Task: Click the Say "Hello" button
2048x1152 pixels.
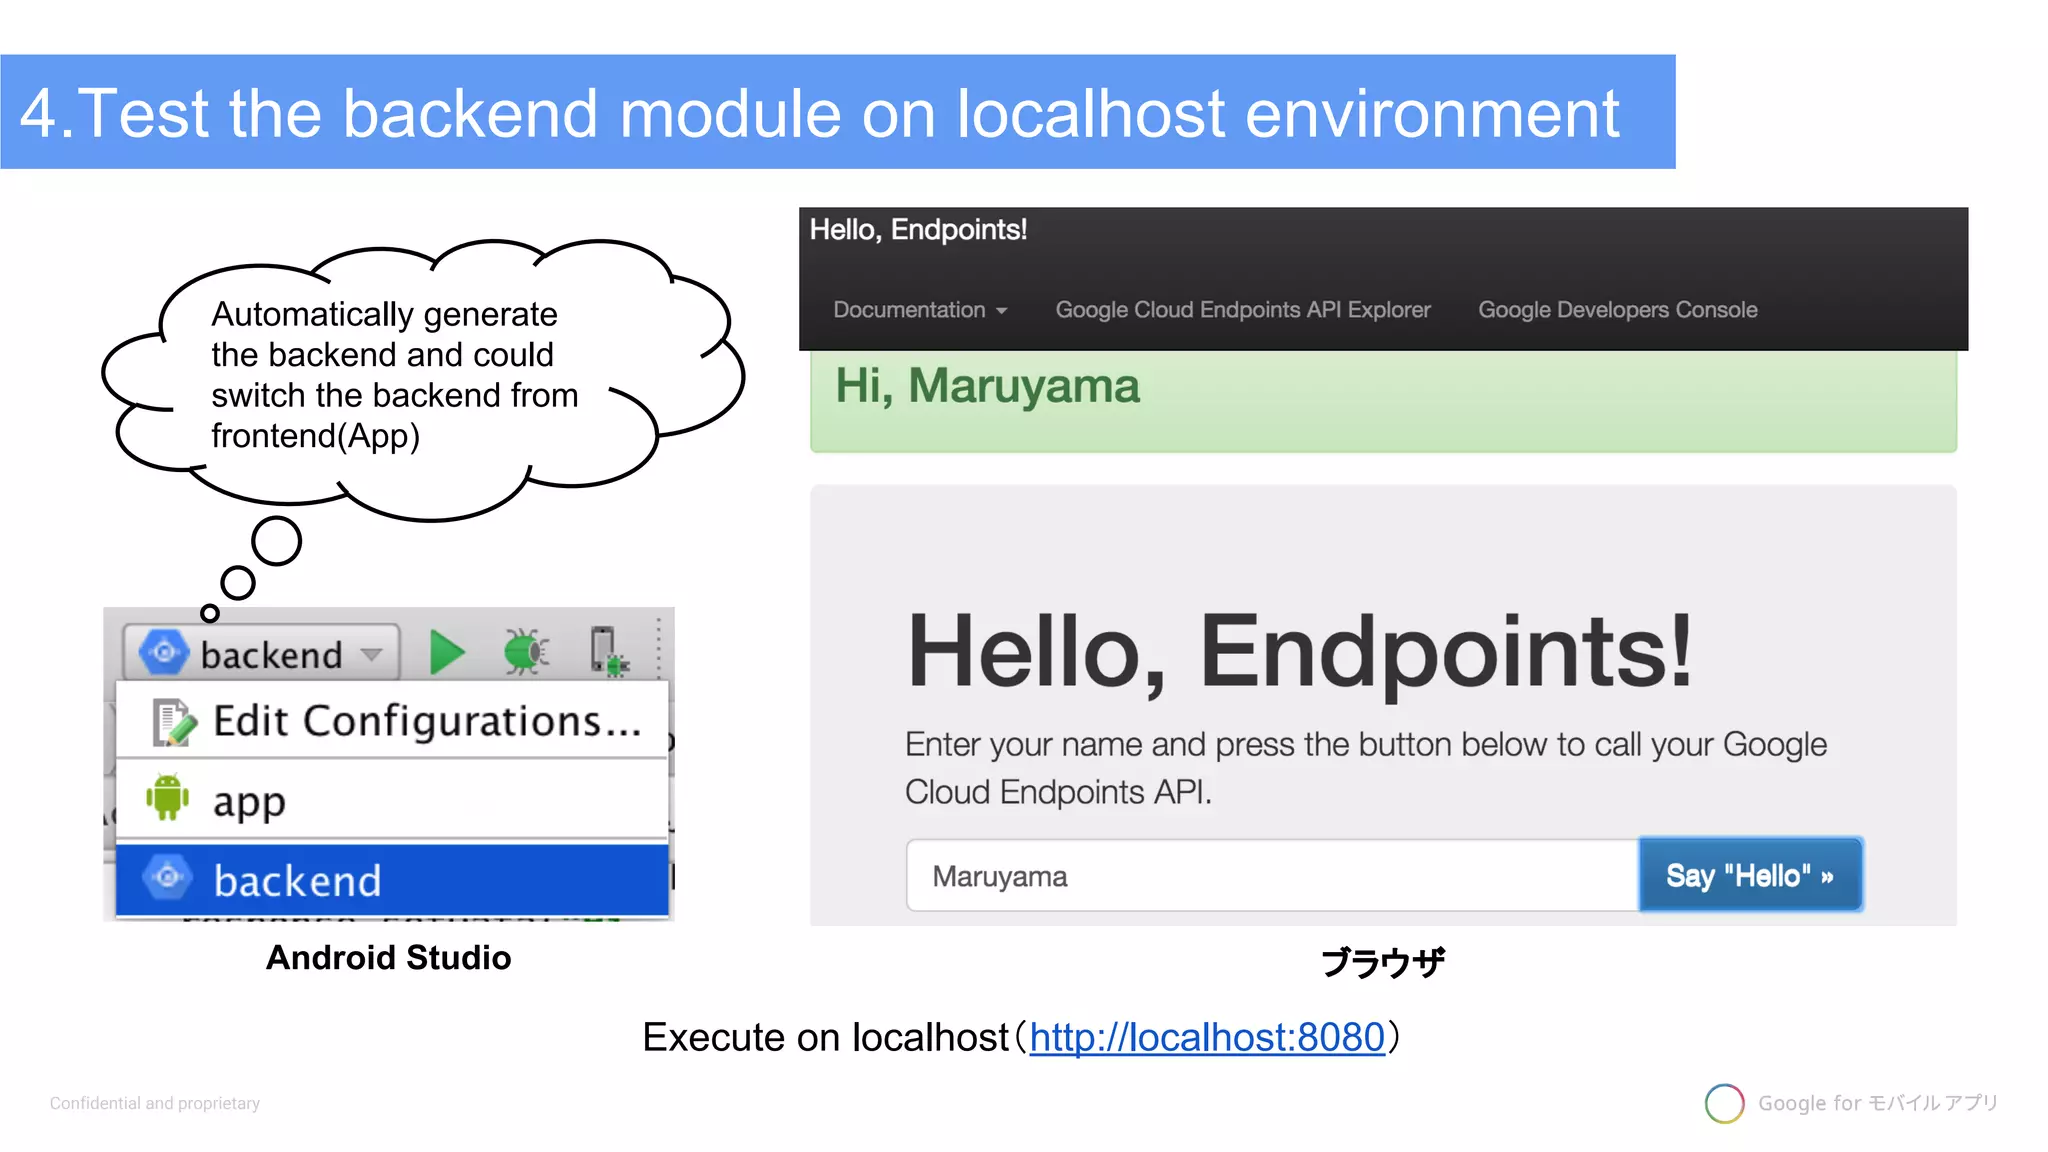Action: (1750, 875)
